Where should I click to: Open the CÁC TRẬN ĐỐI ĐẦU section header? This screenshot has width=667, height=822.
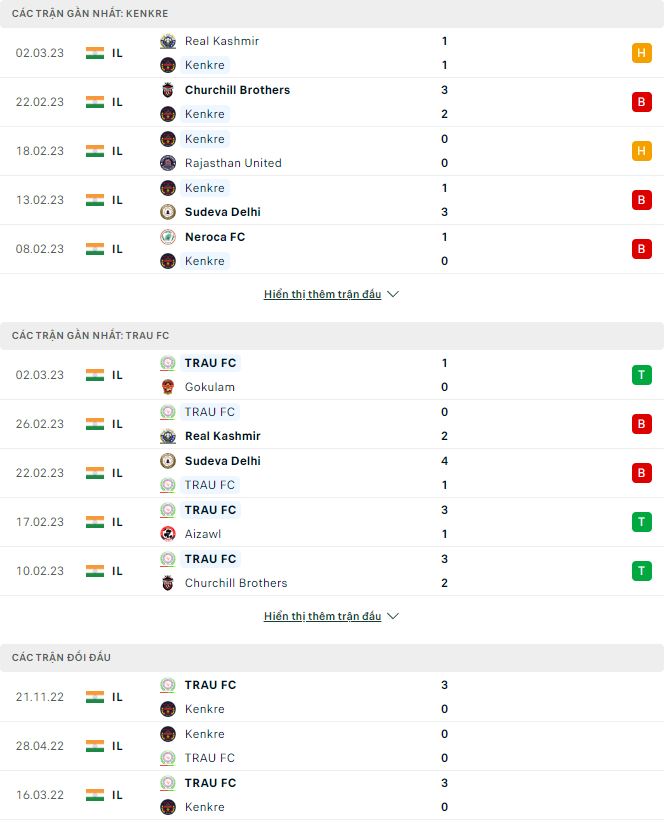[x=60, y=658]
